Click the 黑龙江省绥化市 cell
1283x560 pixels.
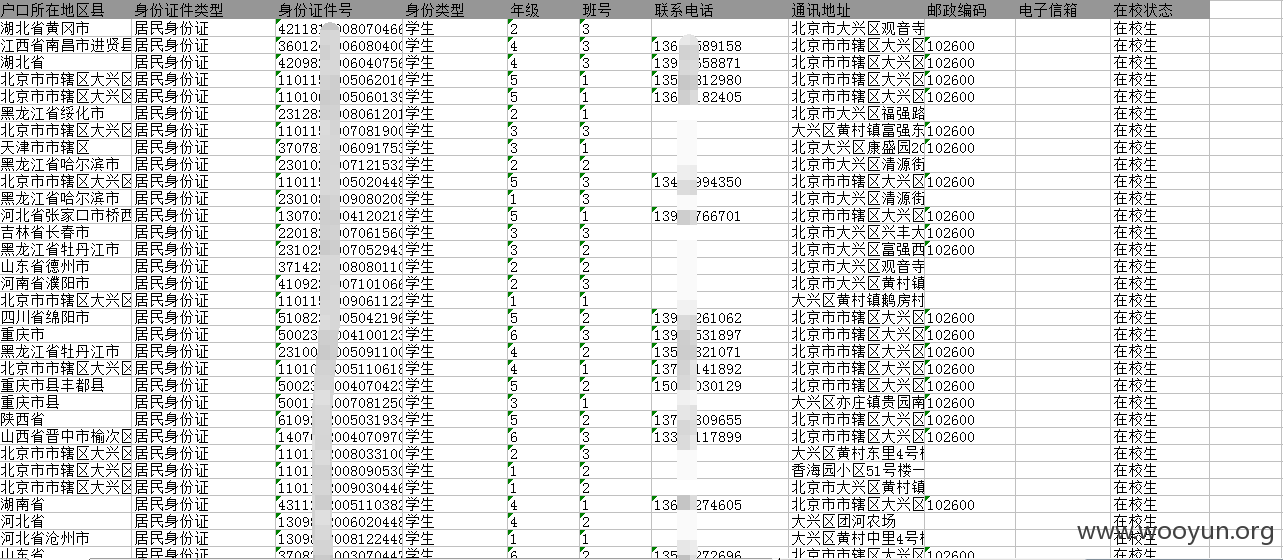66,114
